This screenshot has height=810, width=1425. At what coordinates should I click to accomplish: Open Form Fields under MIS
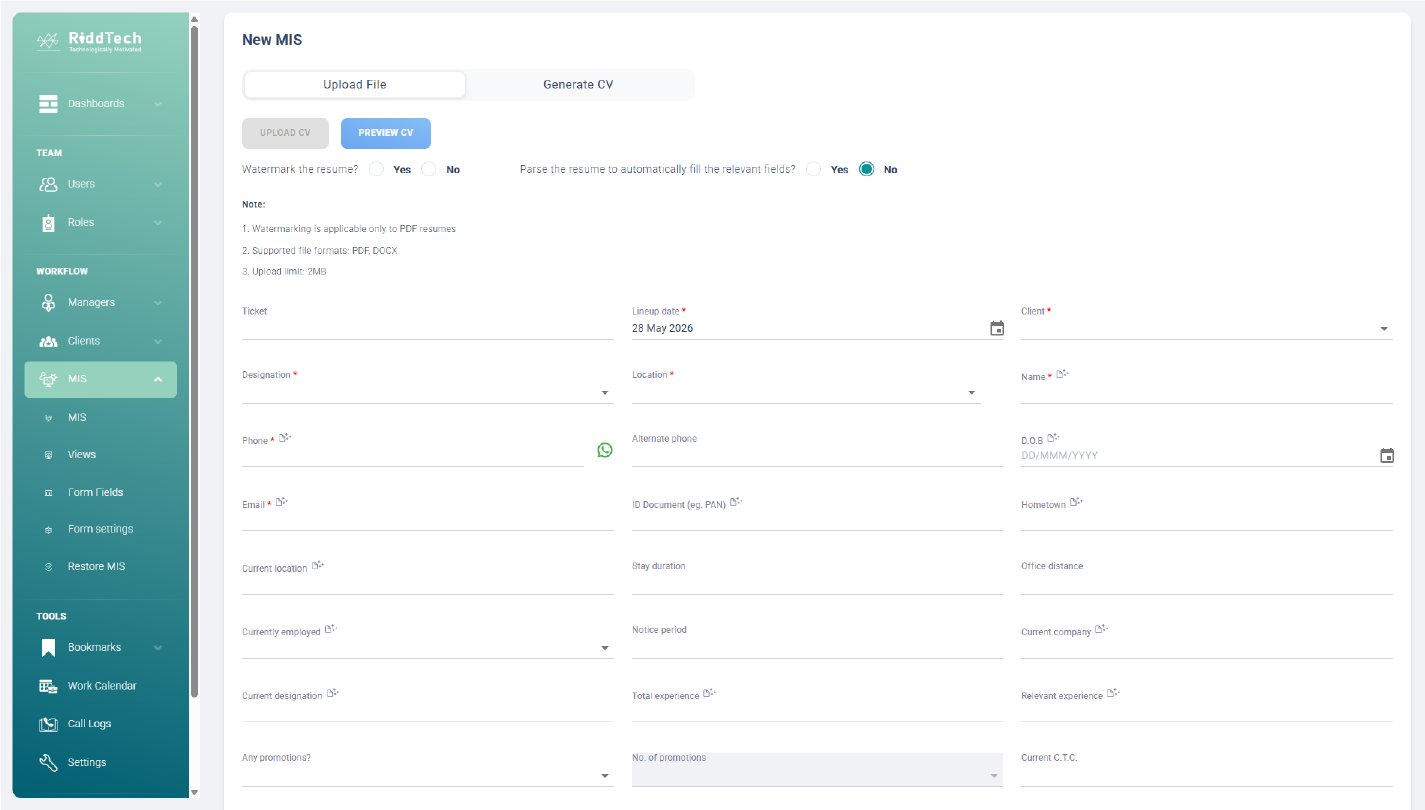tap(95, 492)
